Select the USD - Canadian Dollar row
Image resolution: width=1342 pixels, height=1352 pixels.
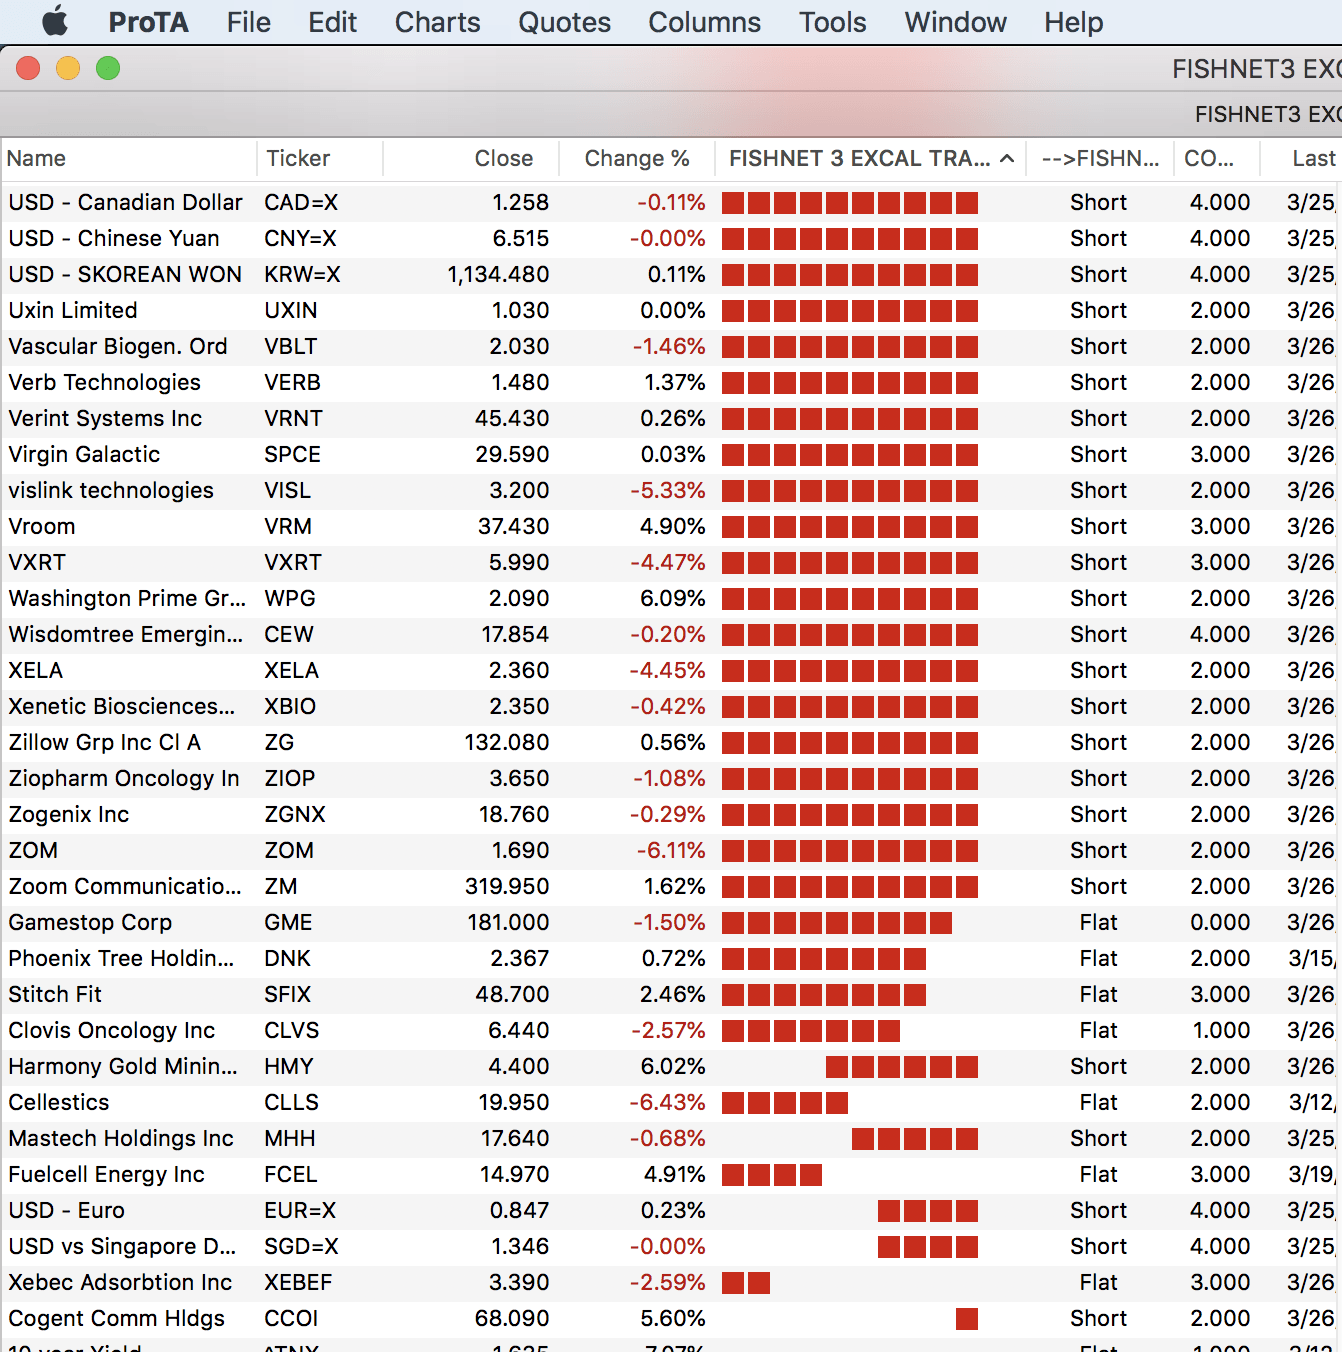coord(671,202)
